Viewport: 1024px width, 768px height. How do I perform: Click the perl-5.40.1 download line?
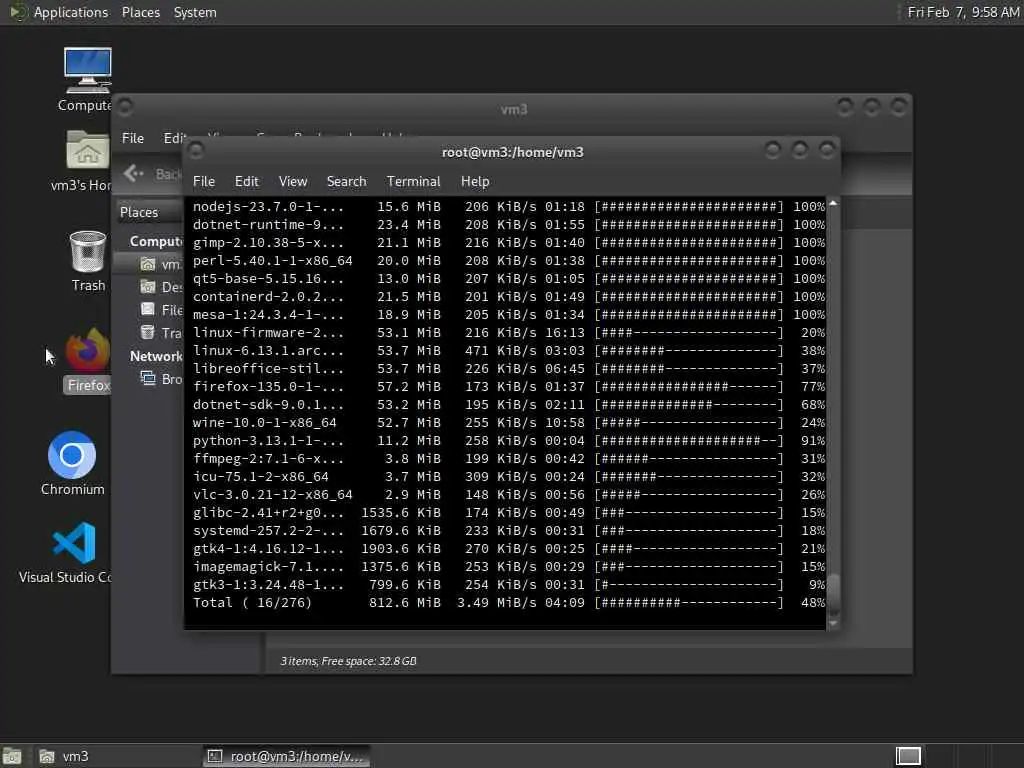(509, 261)
